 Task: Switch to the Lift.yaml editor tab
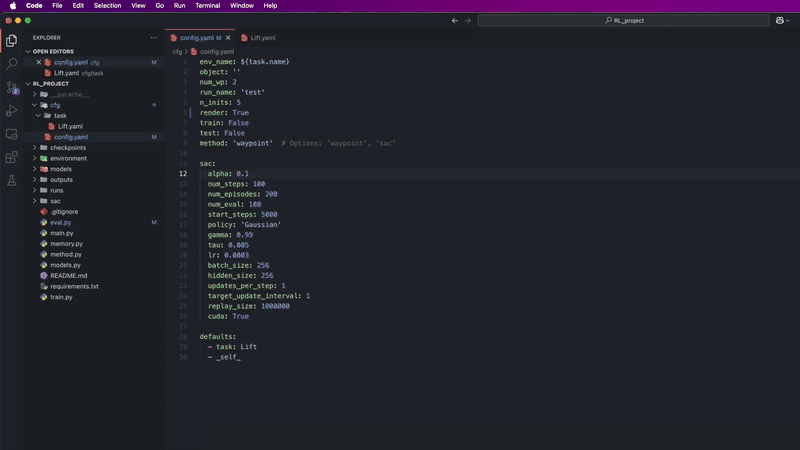pos(262,38)
